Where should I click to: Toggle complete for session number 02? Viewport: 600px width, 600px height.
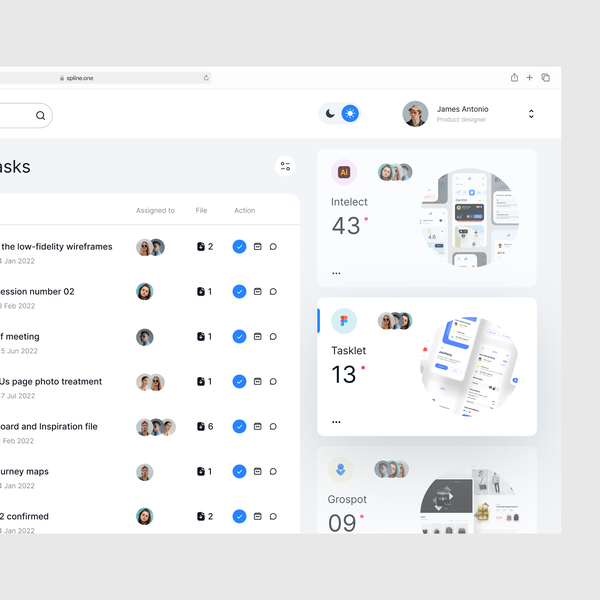pyautogui.click(x=240, y=292)
